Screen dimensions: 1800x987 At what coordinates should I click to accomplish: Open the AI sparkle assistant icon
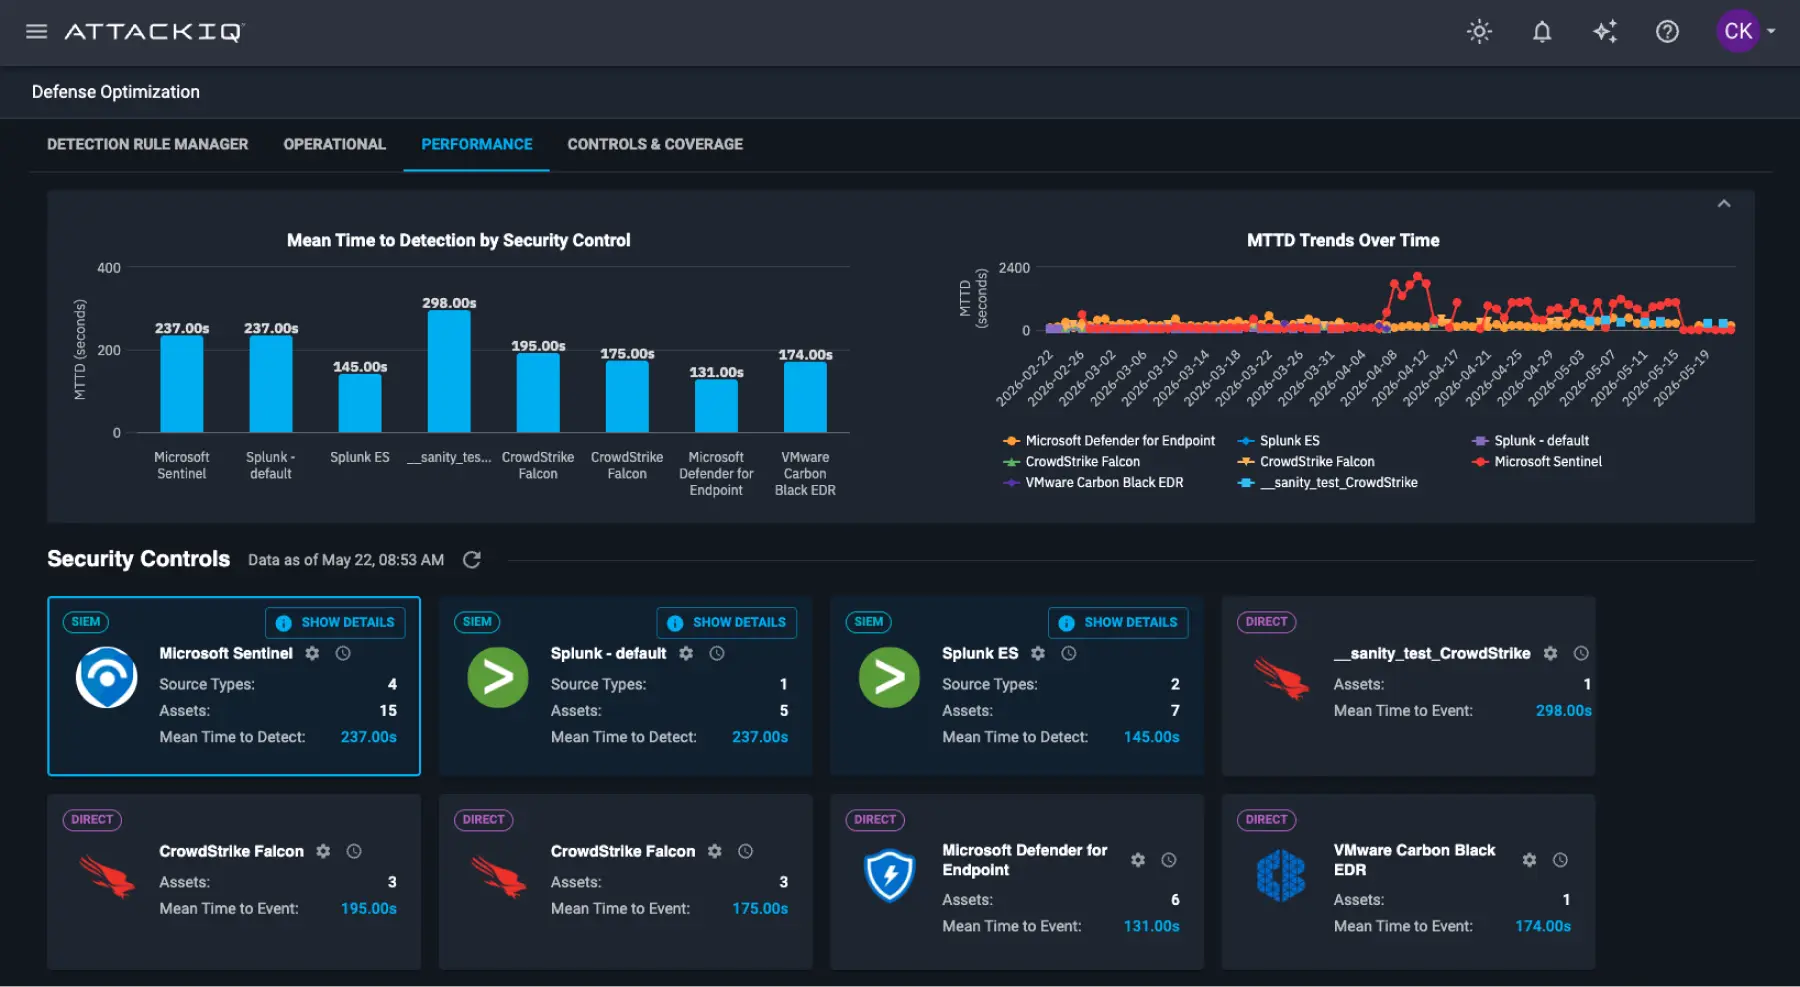tap(1605, 31)
